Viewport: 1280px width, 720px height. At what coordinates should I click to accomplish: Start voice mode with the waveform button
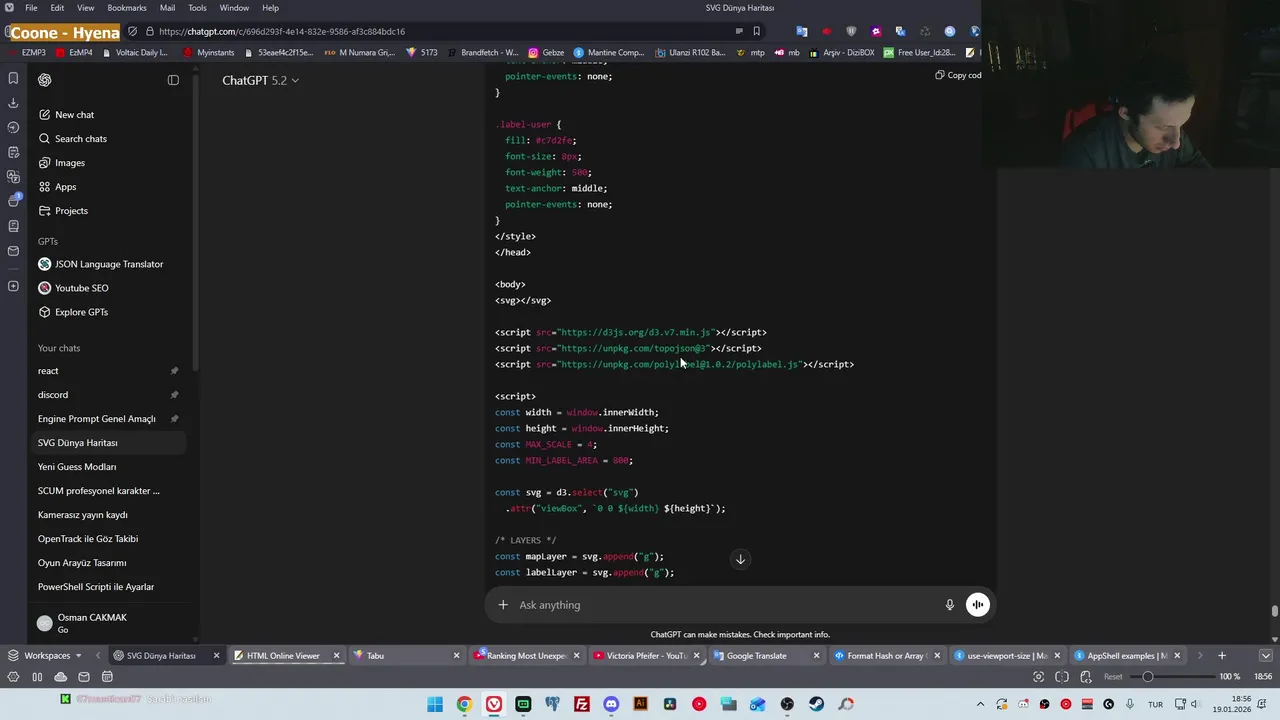pos(977,605)
